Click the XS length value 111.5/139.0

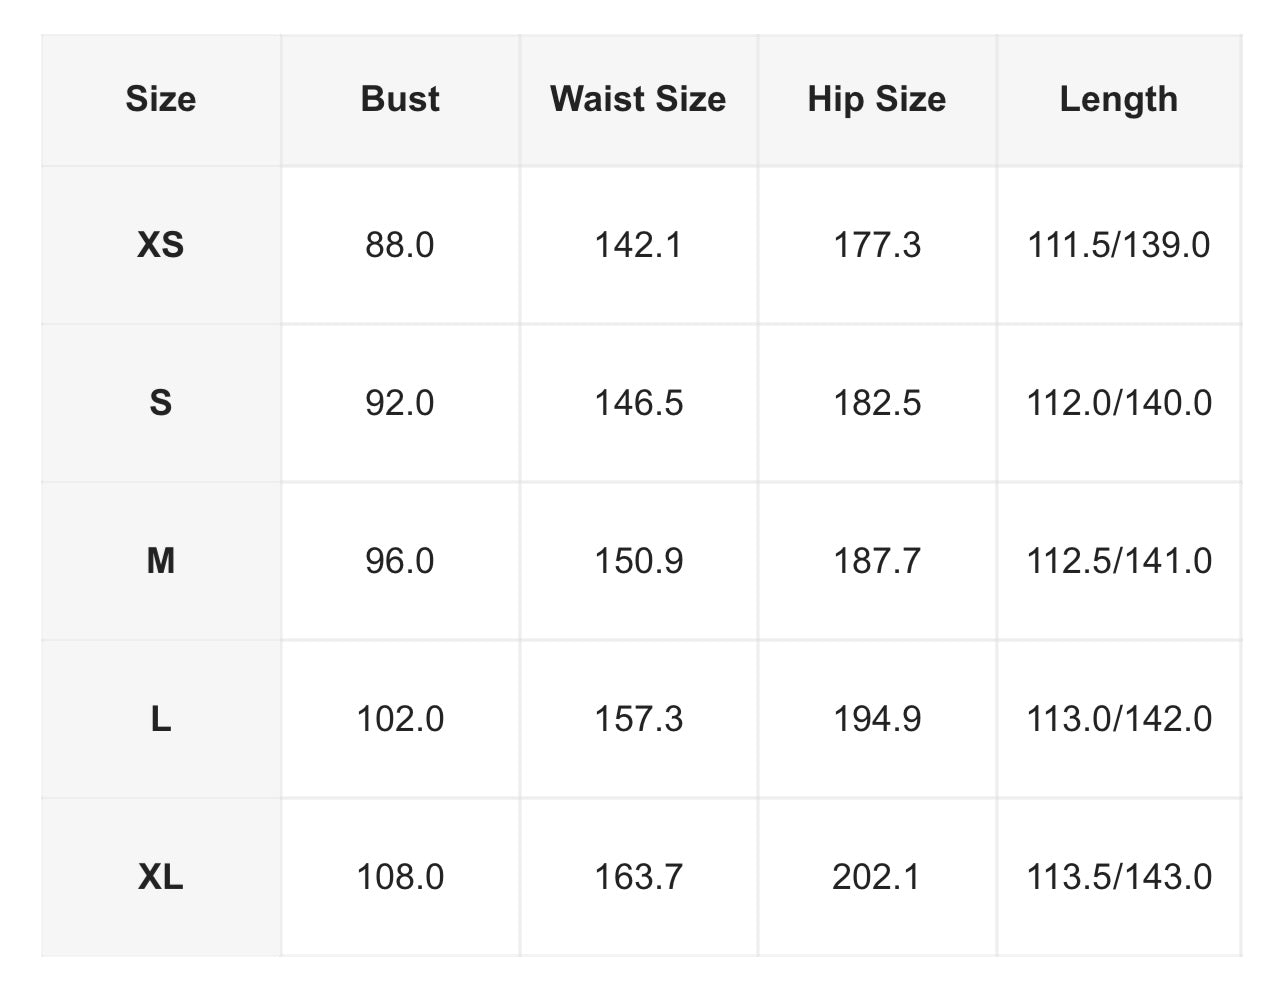1118,245
